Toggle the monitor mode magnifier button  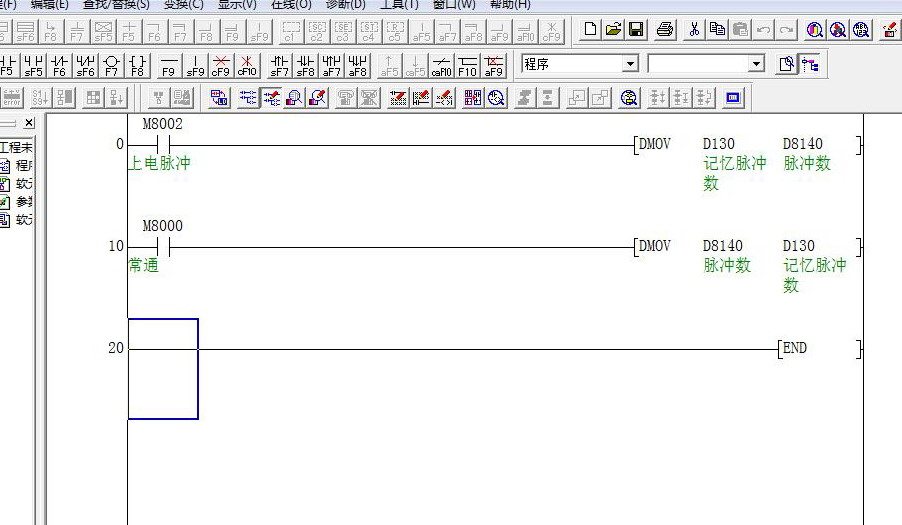coord(294,98)
